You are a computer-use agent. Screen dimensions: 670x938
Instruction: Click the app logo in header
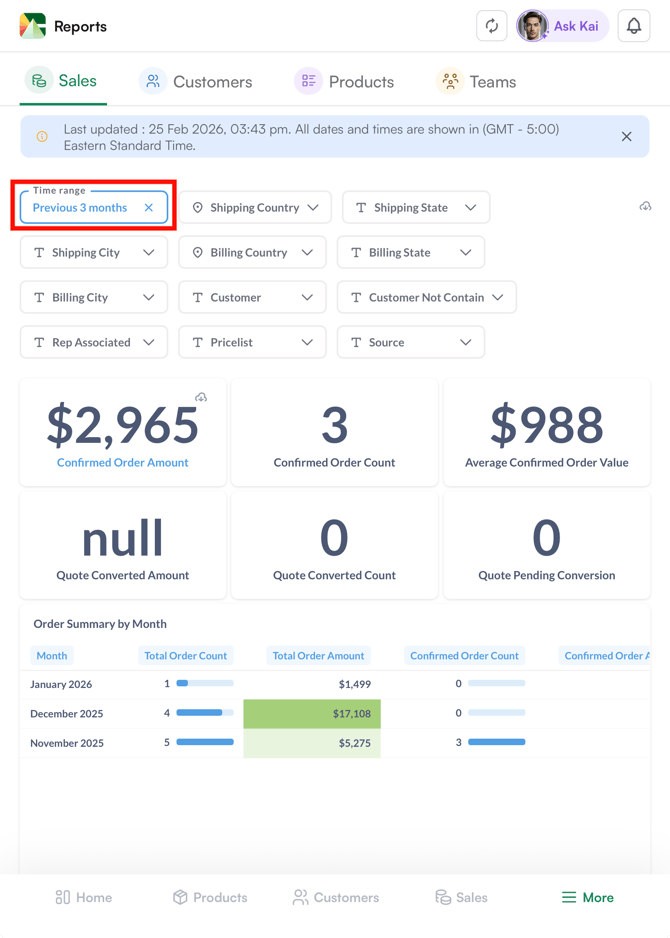[x=33, y=27]
